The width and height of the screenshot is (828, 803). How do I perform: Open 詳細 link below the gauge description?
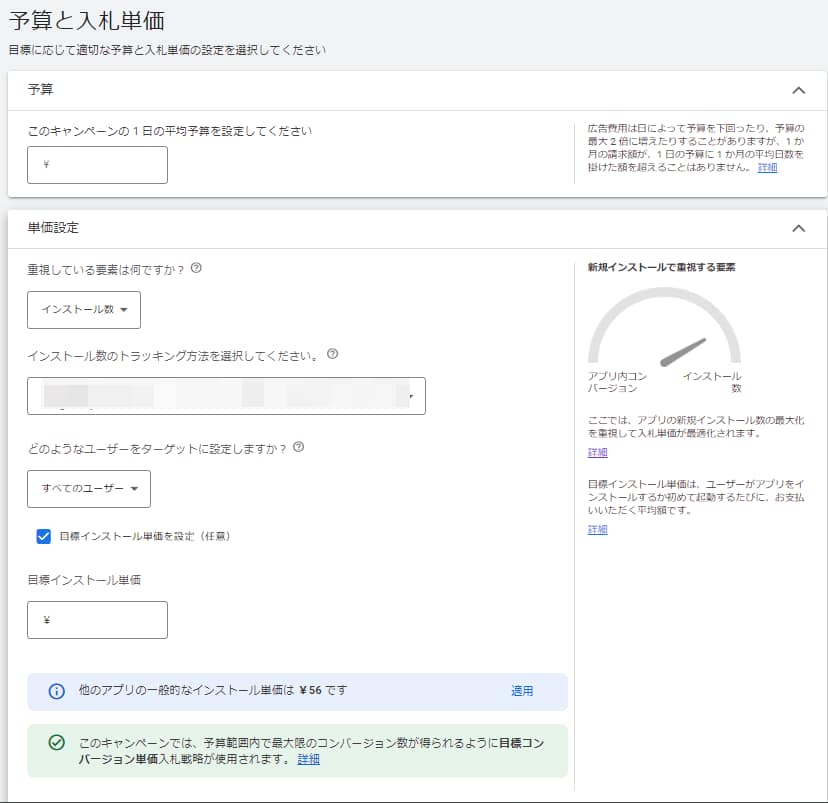[597, 453]
